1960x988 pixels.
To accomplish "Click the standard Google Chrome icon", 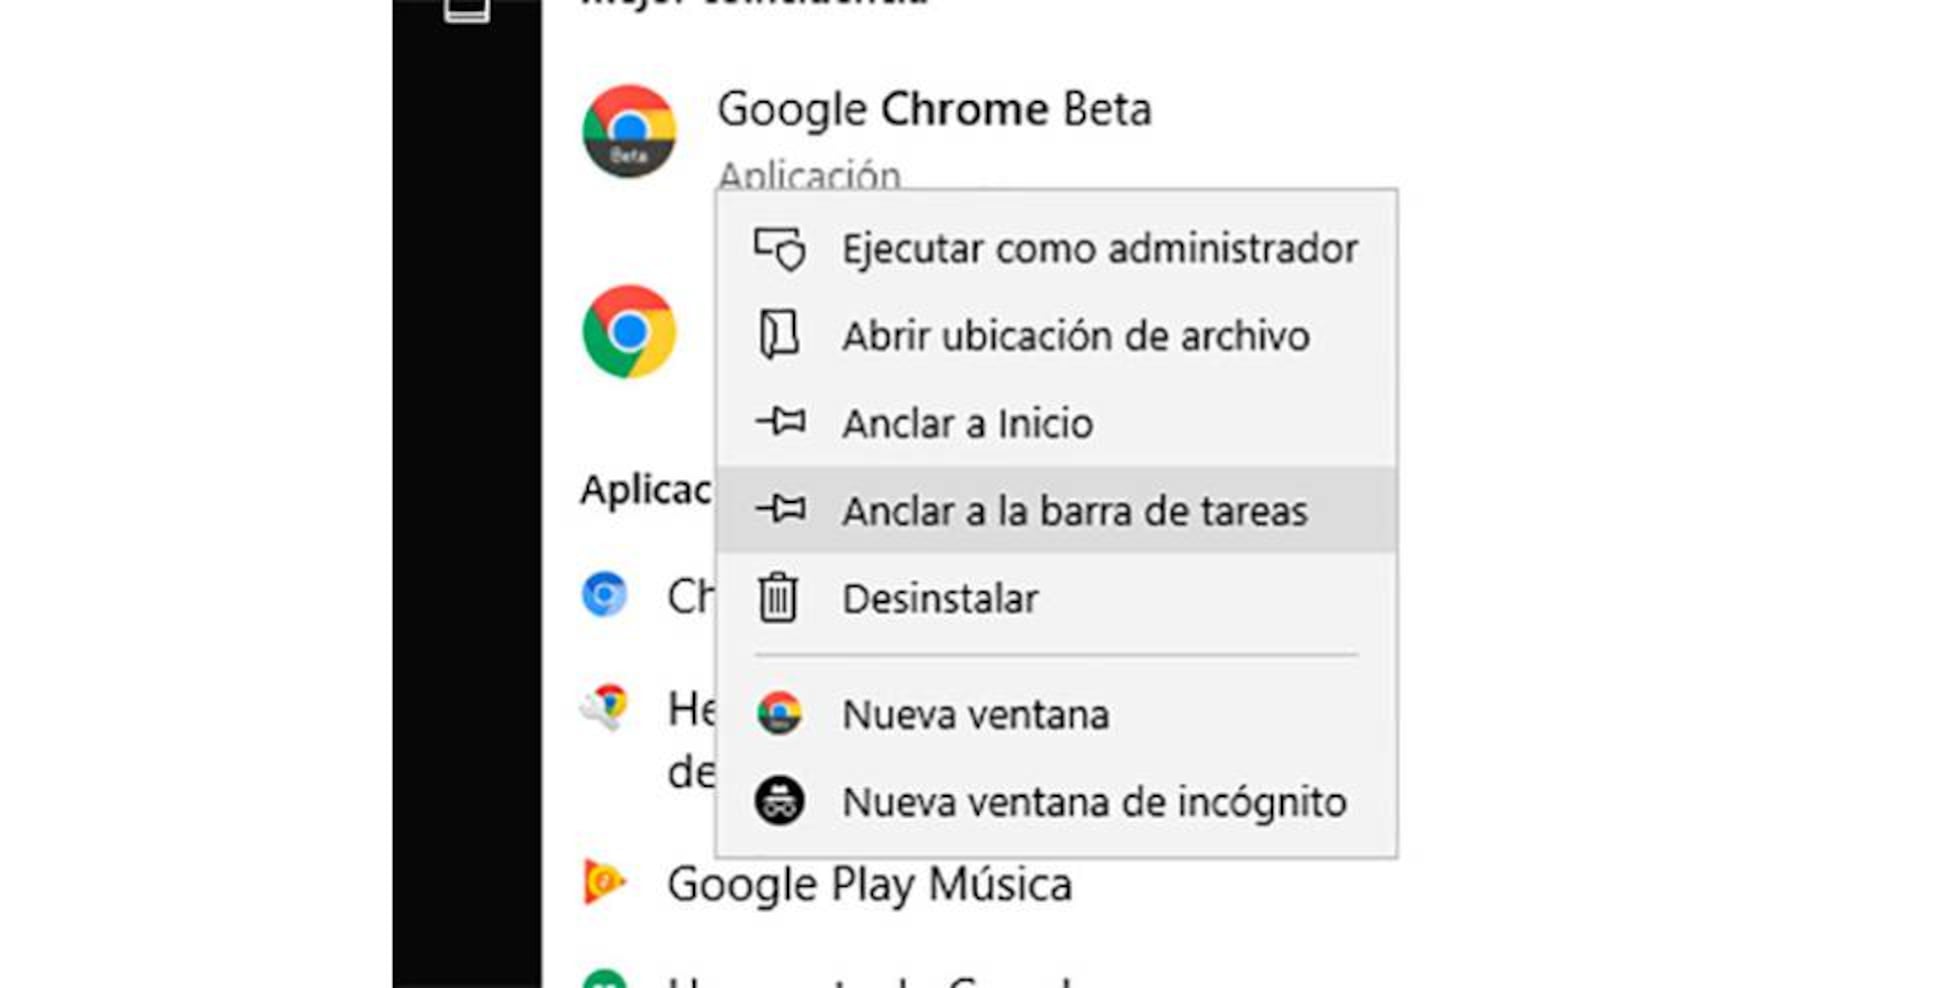I will (x=629, y=331).
